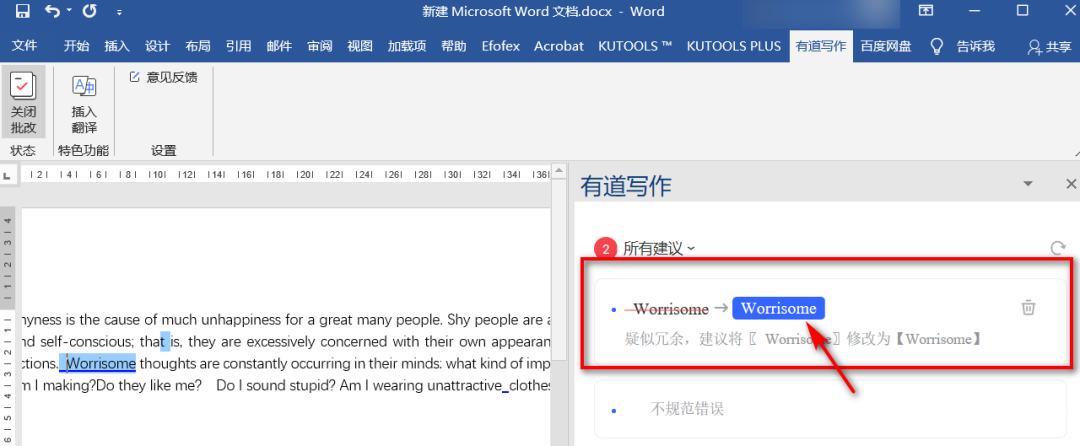Switch to the 帮助 ribbon tab
Viewport: 1080px width, 446px height.
click(454, 46)
